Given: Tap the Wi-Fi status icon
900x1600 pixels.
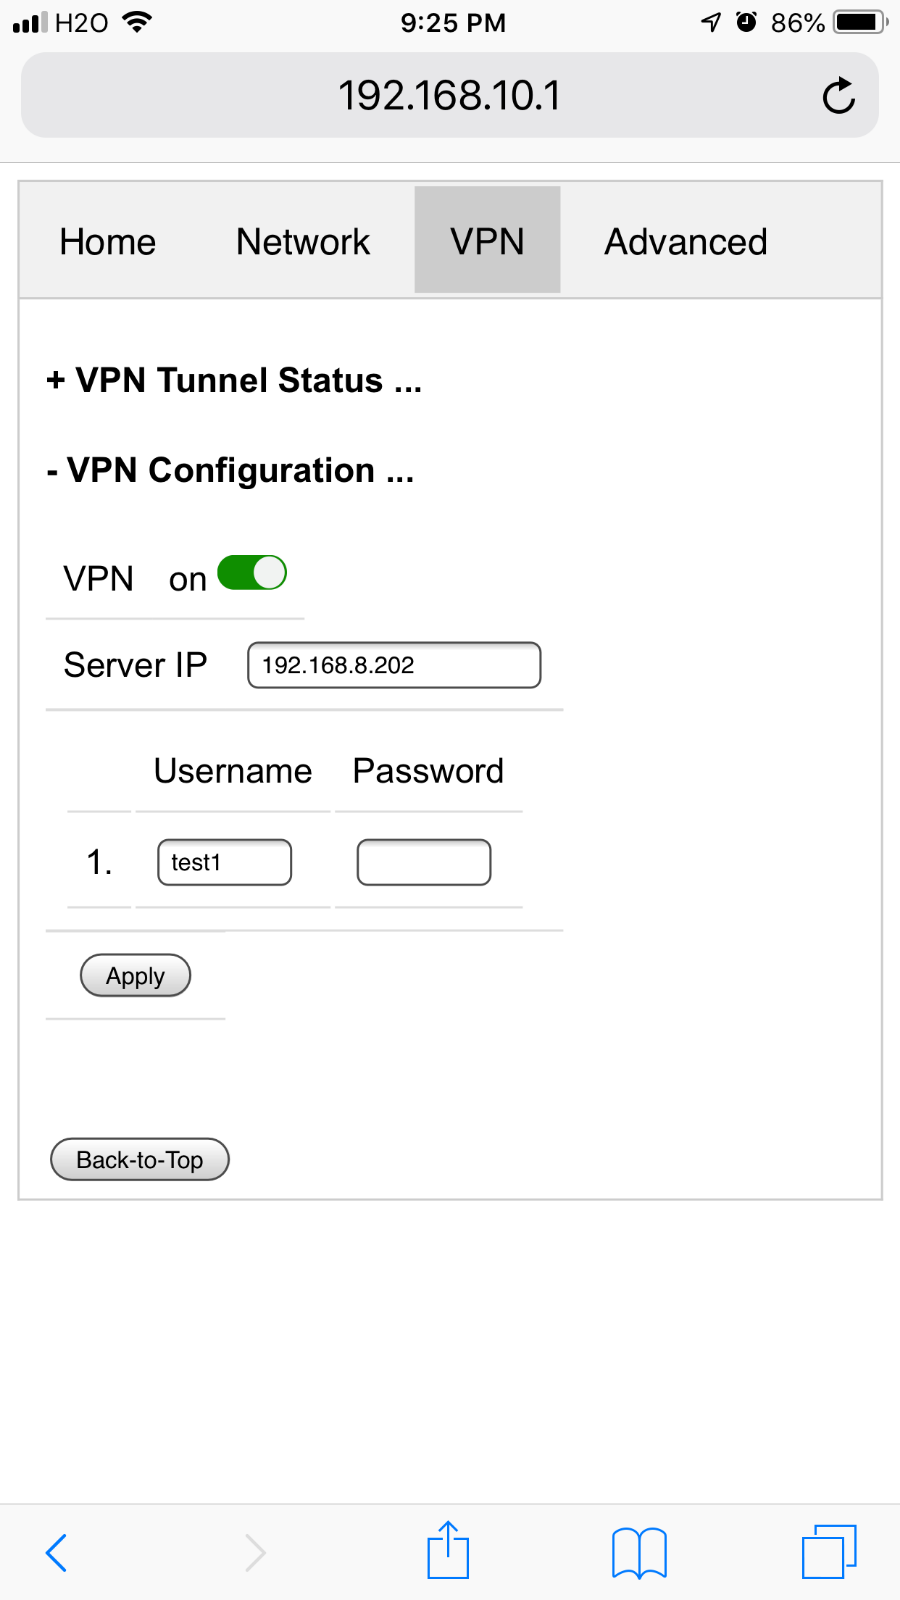Looking at the screenshot, I should pyautogui.click(x=136, y=22).
